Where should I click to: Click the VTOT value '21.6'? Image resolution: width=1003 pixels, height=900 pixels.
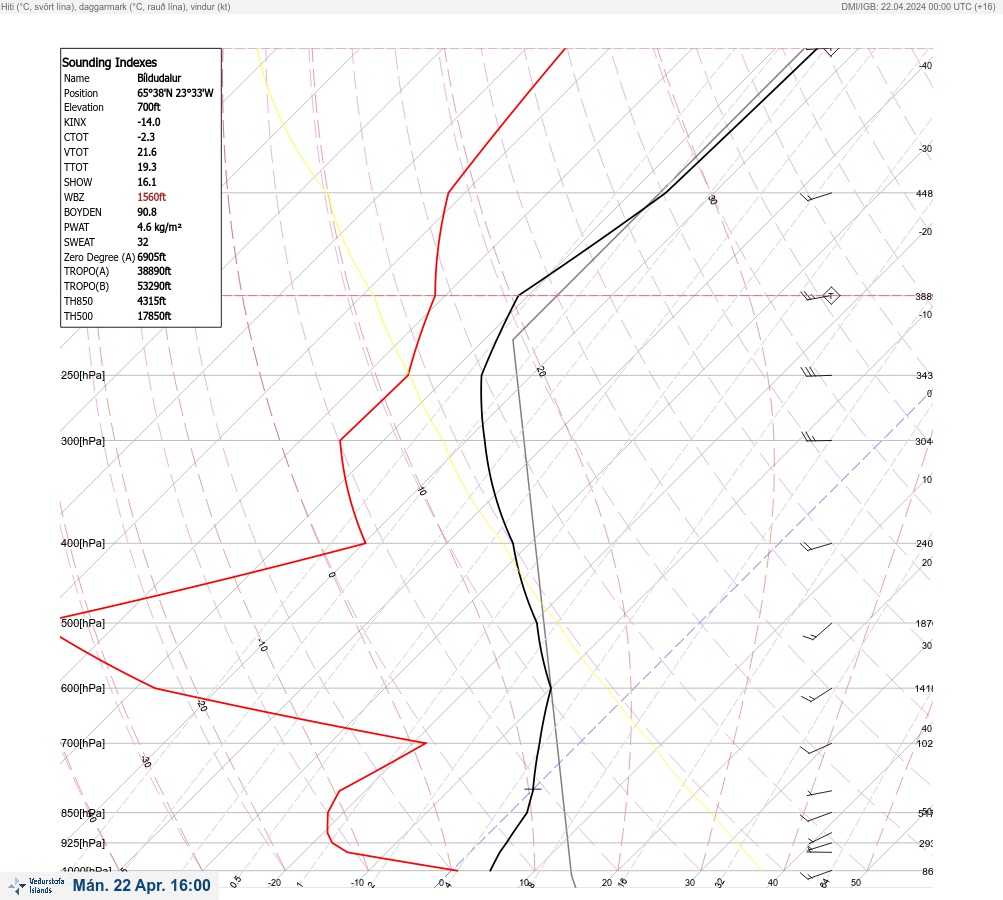pos(147,152)
